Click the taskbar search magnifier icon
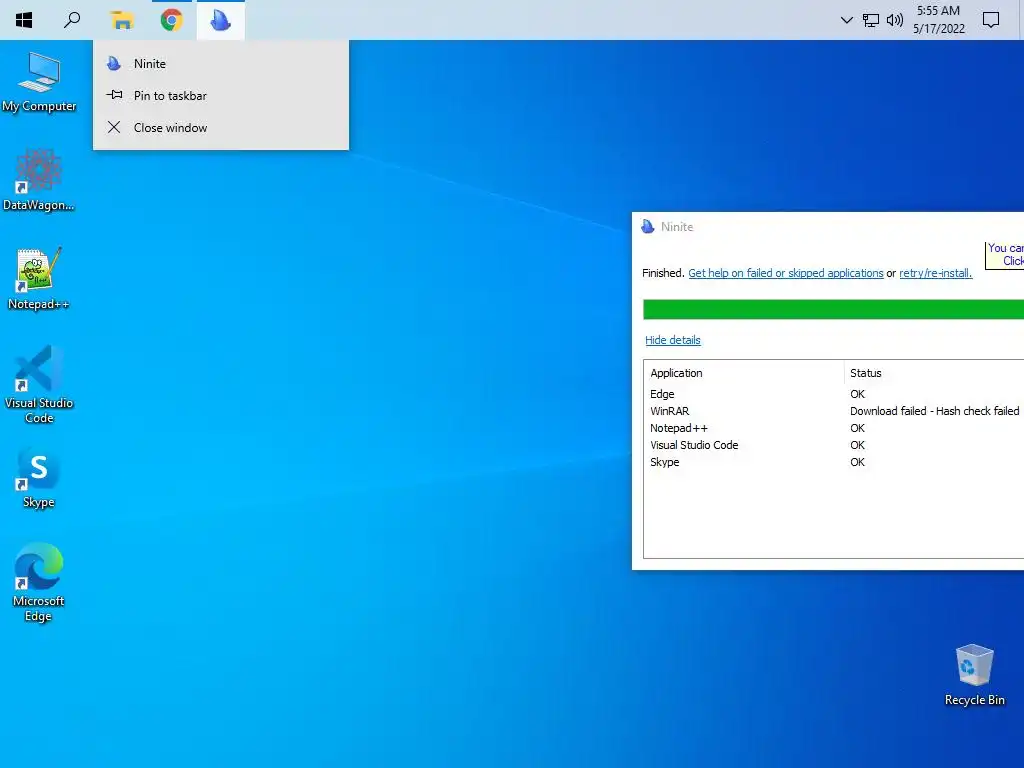 tap(72, 20)
